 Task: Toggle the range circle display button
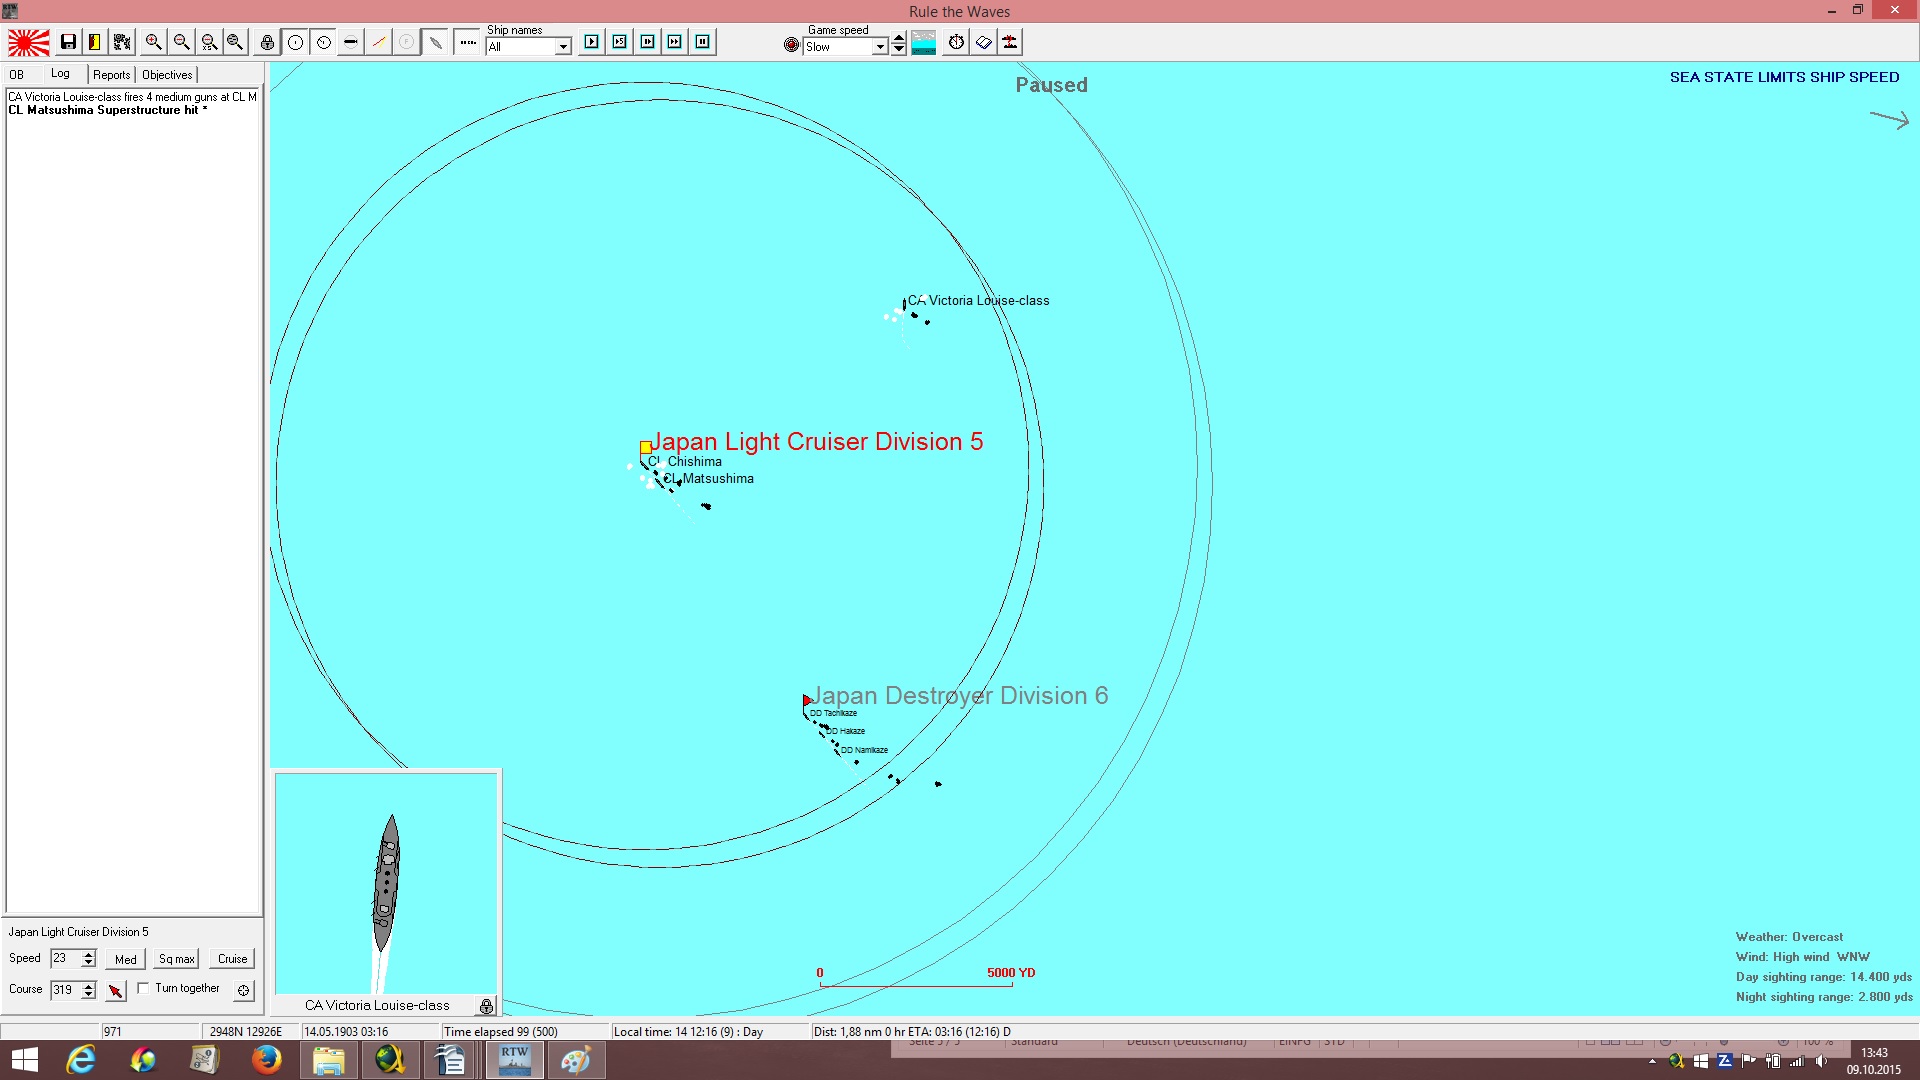pos(295,42)
